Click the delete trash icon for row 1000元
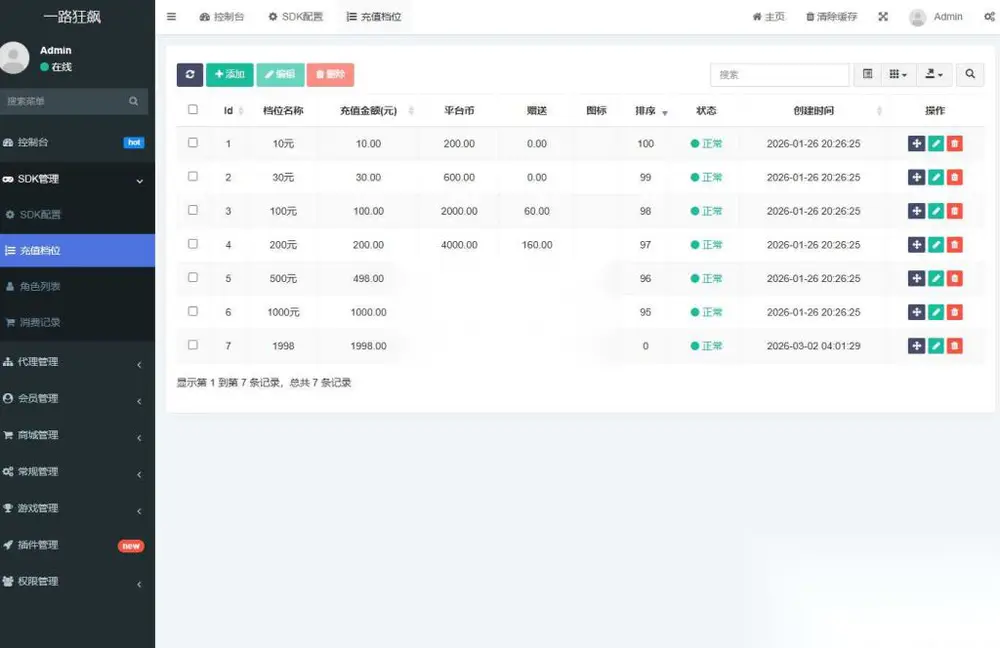Screen dimensions: 1000x648 [955, 313]
